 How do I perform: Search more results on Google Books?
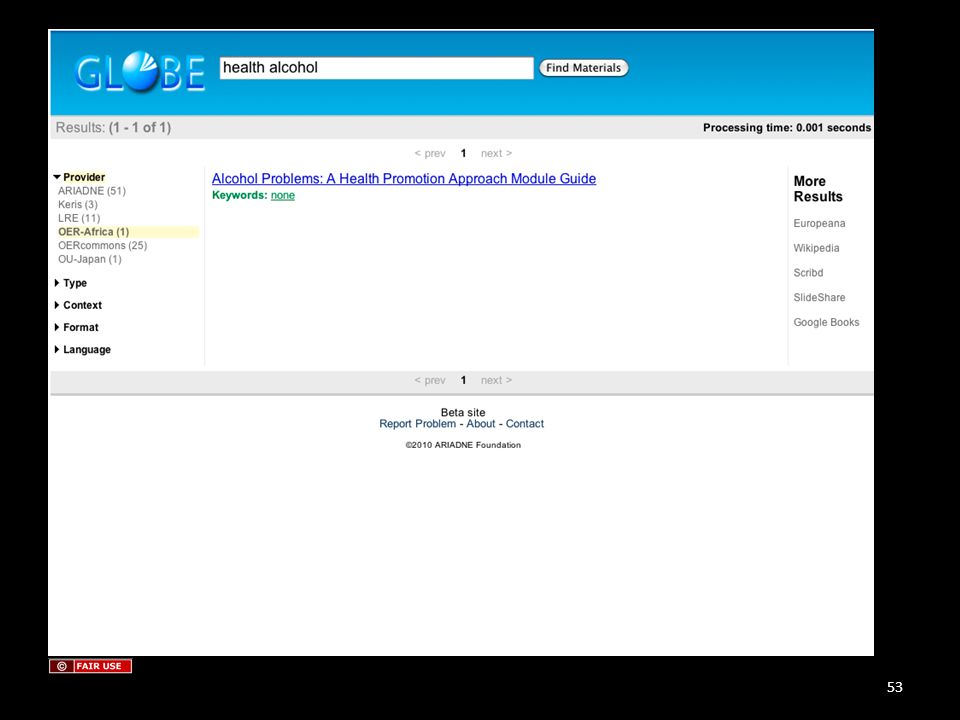pyautogui.click(x=826, y=322)
